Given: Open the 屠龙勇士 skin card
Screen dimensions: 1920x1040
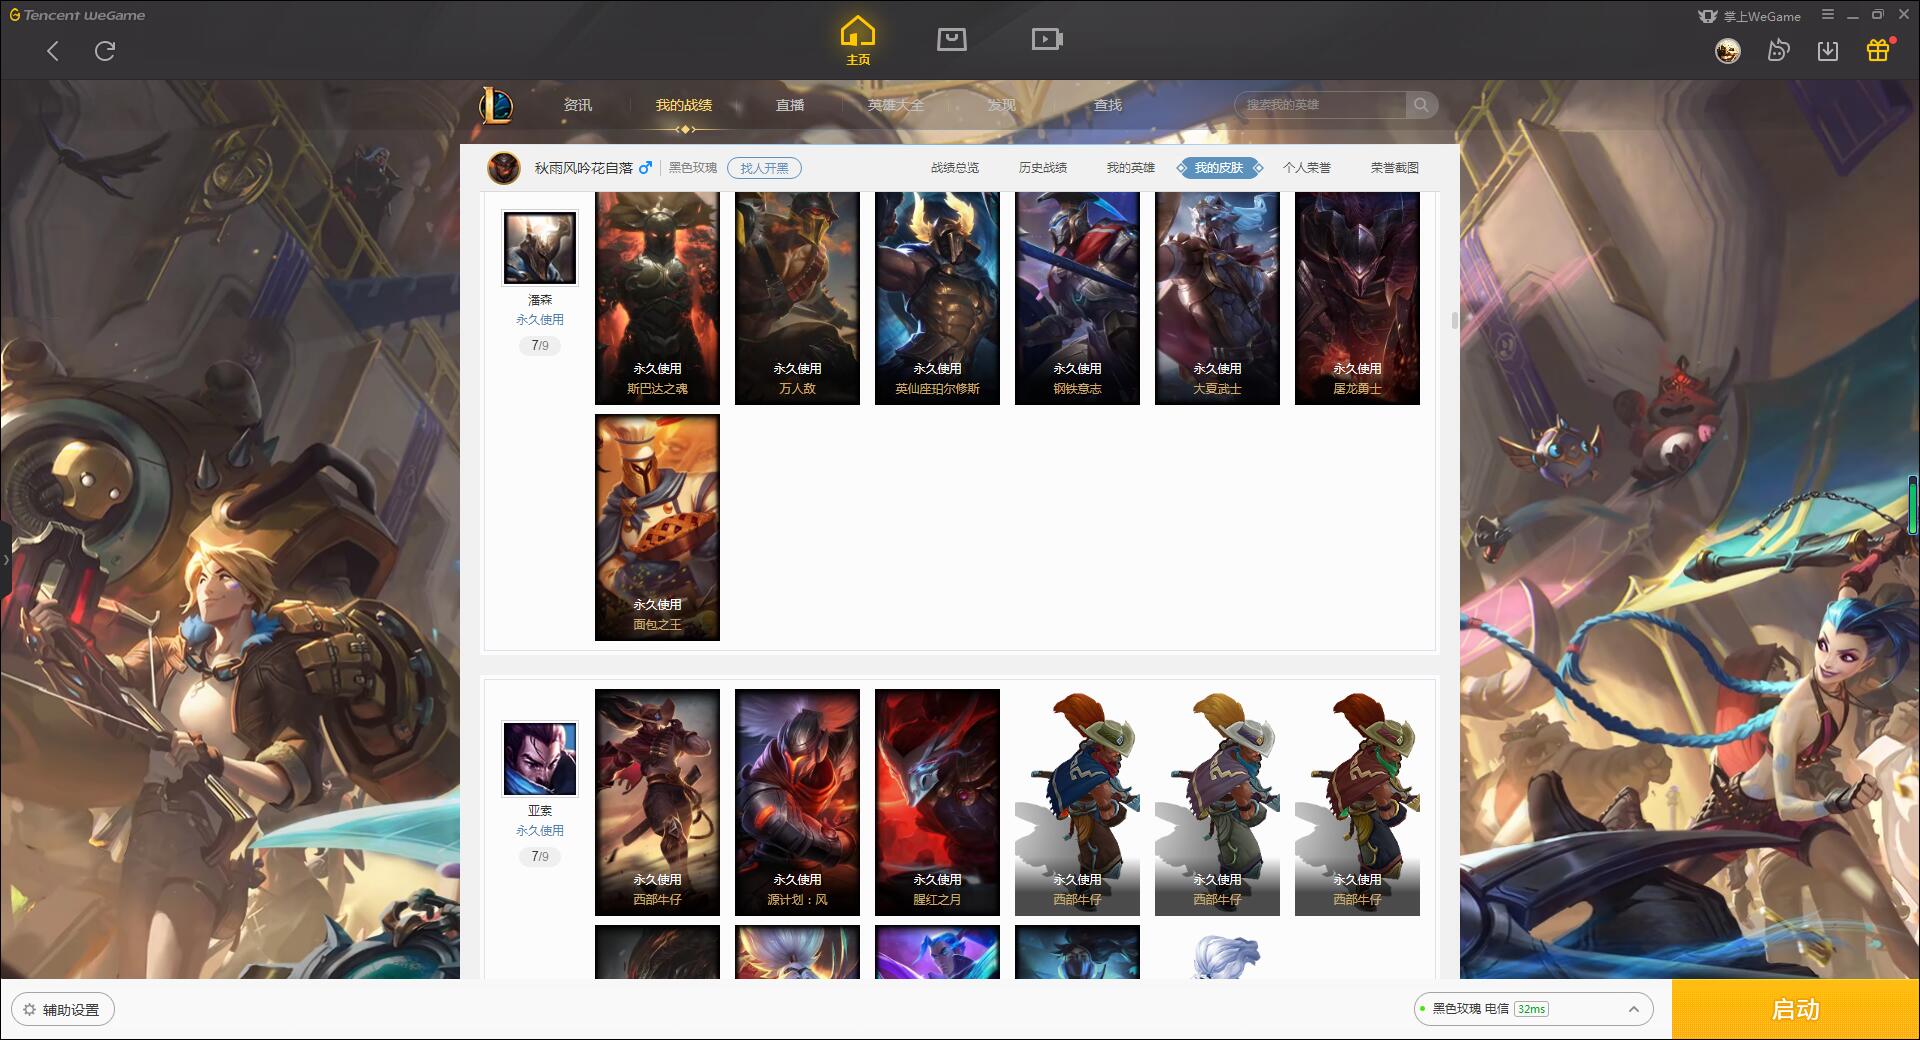Looking at the screenshot, I should [1357, 298].
